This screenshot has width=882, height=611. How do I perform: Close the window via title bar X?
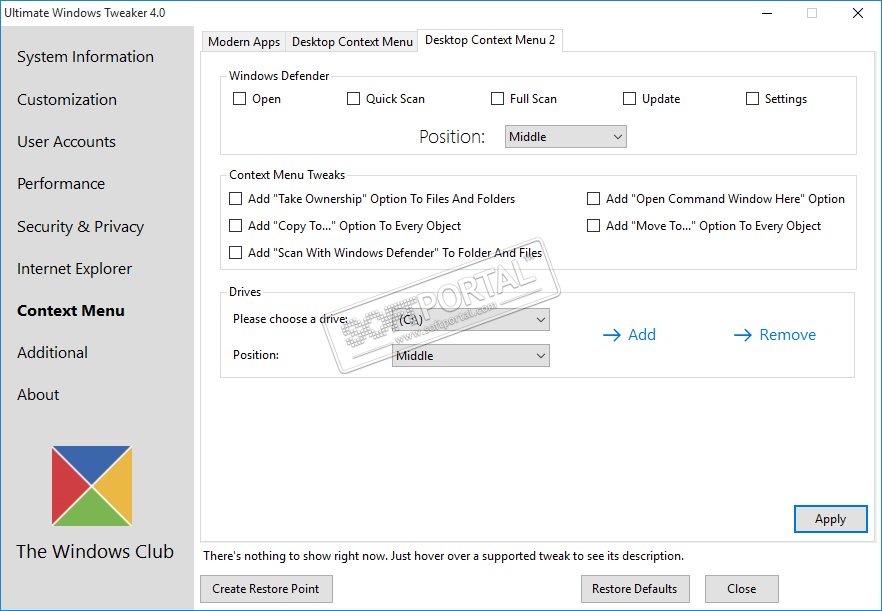857,13
